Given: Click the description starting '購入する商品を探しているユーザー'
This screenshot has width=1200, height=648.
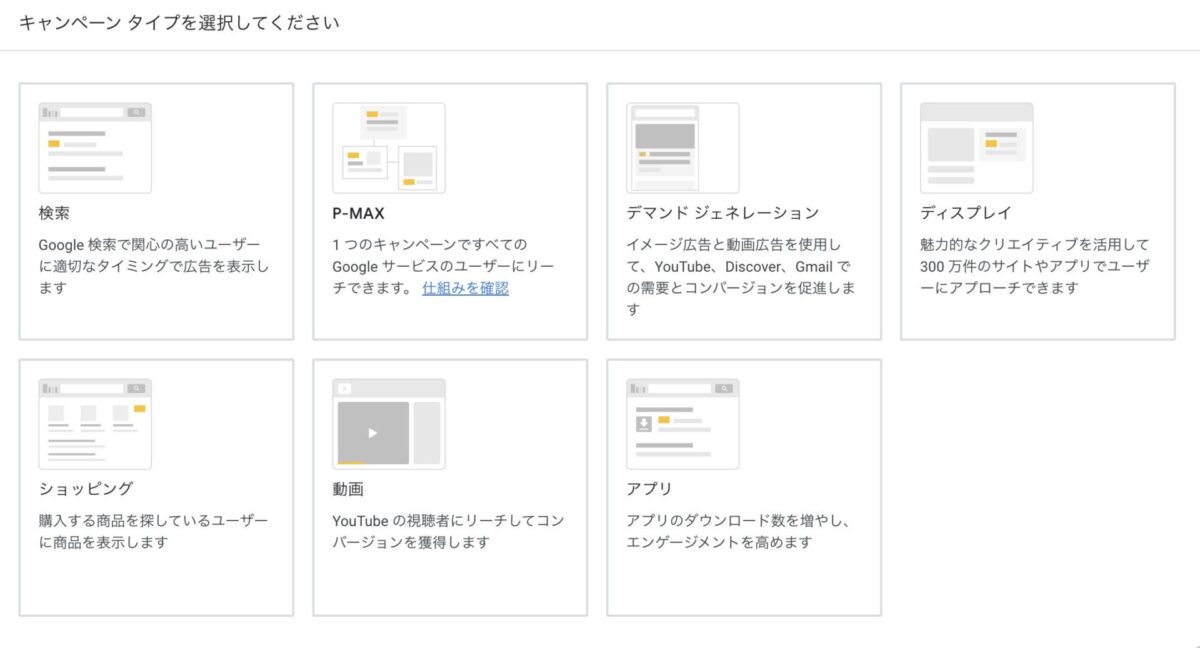Looking at the screenshot, I should click(154, 531).
